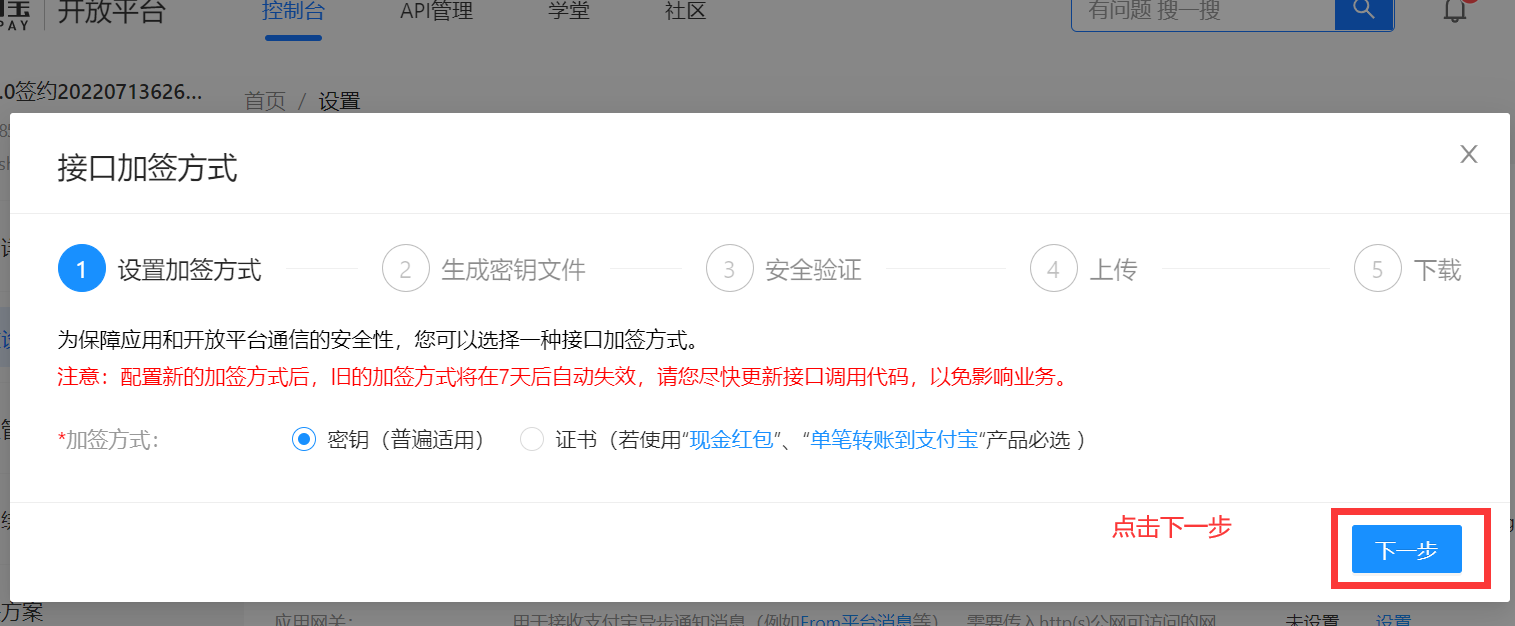Go to the 学堂 tab
This screenshot has height=626, width=1515.
569,13
